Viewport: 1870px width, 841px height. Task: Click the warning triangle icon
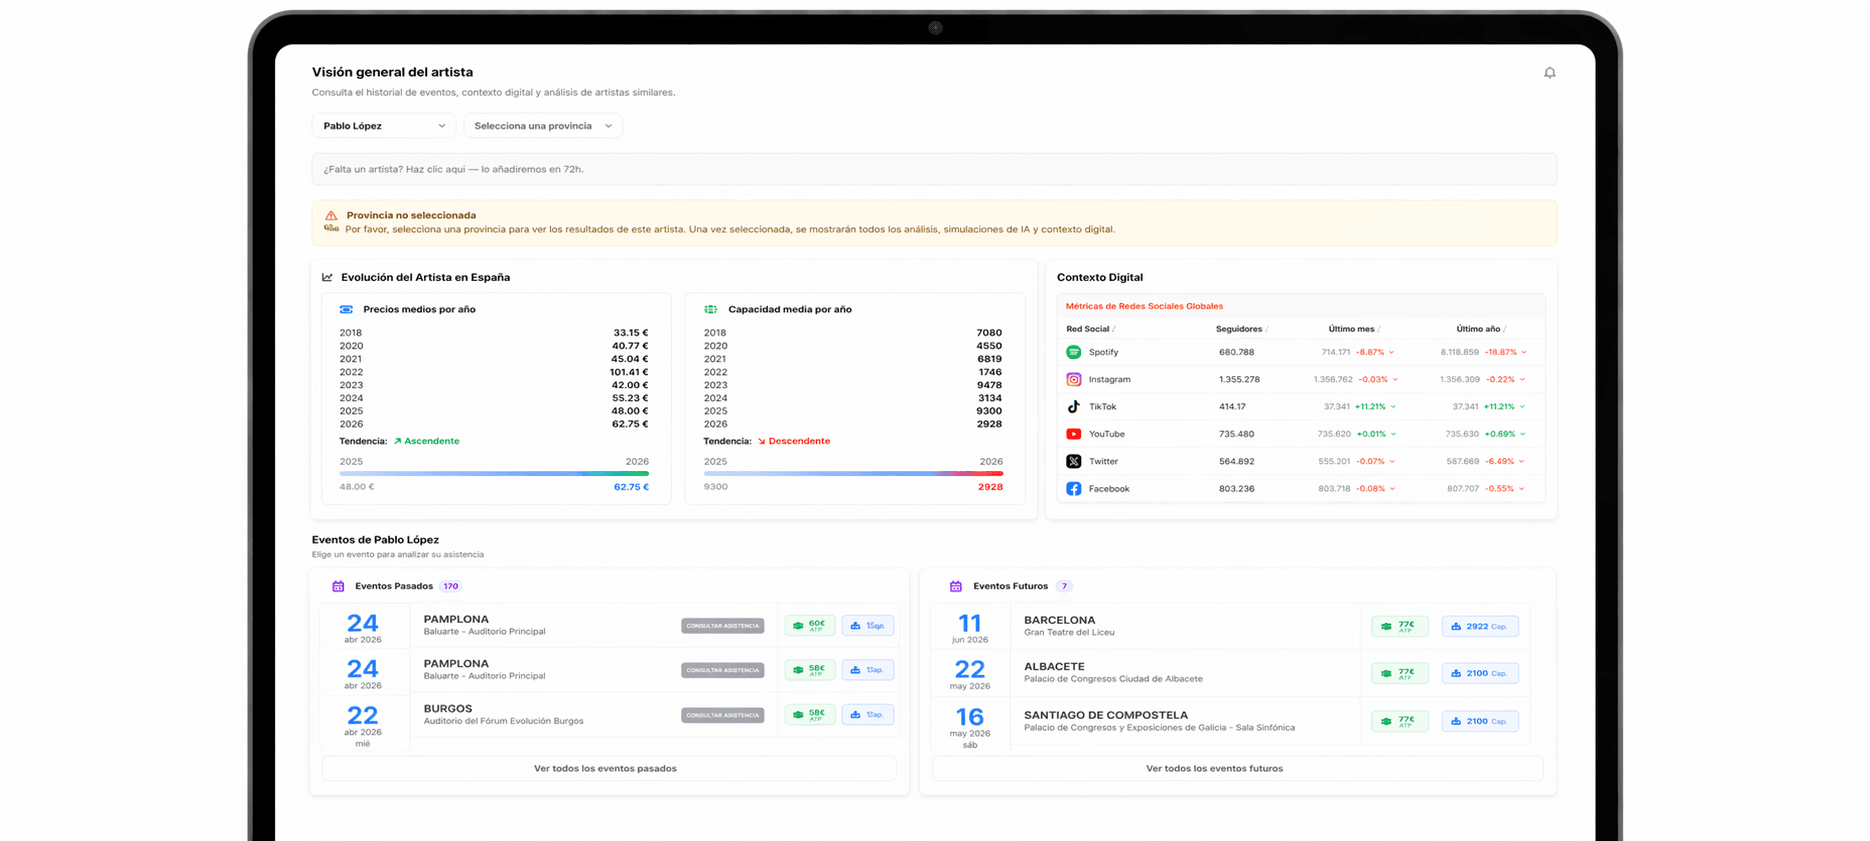click(x=331, y=215)
